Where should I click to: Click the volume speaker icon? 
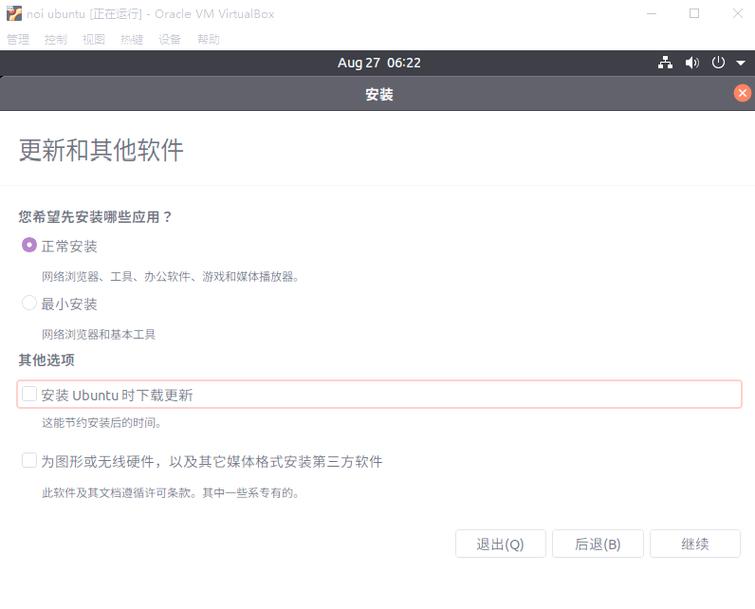click(x=692, y=63)
